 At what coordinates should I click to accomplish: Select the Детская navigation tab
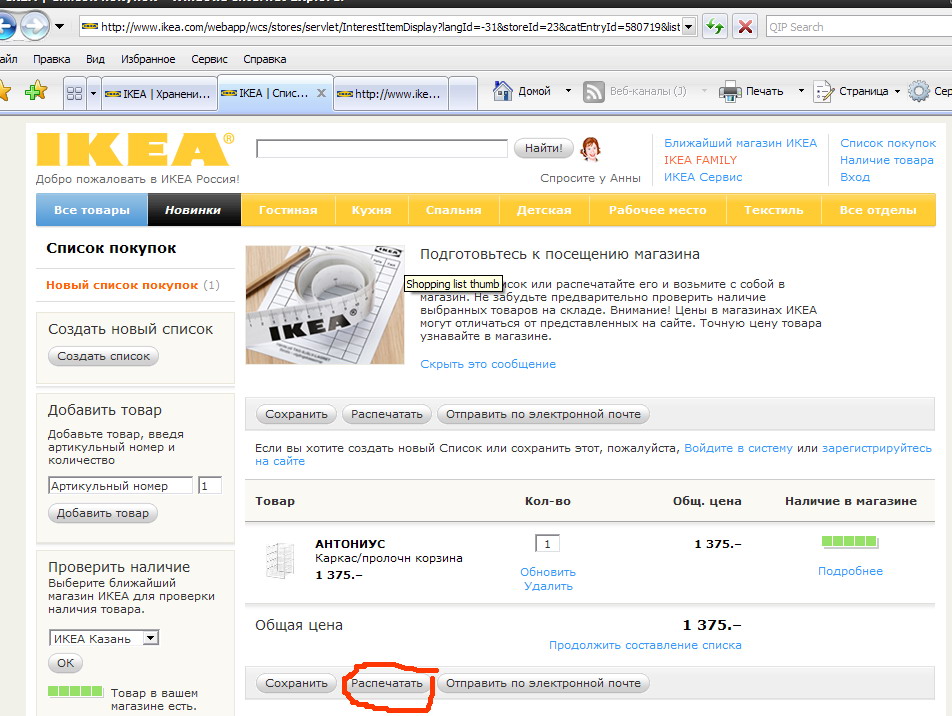pyautogui.click(x=544, y=210)
